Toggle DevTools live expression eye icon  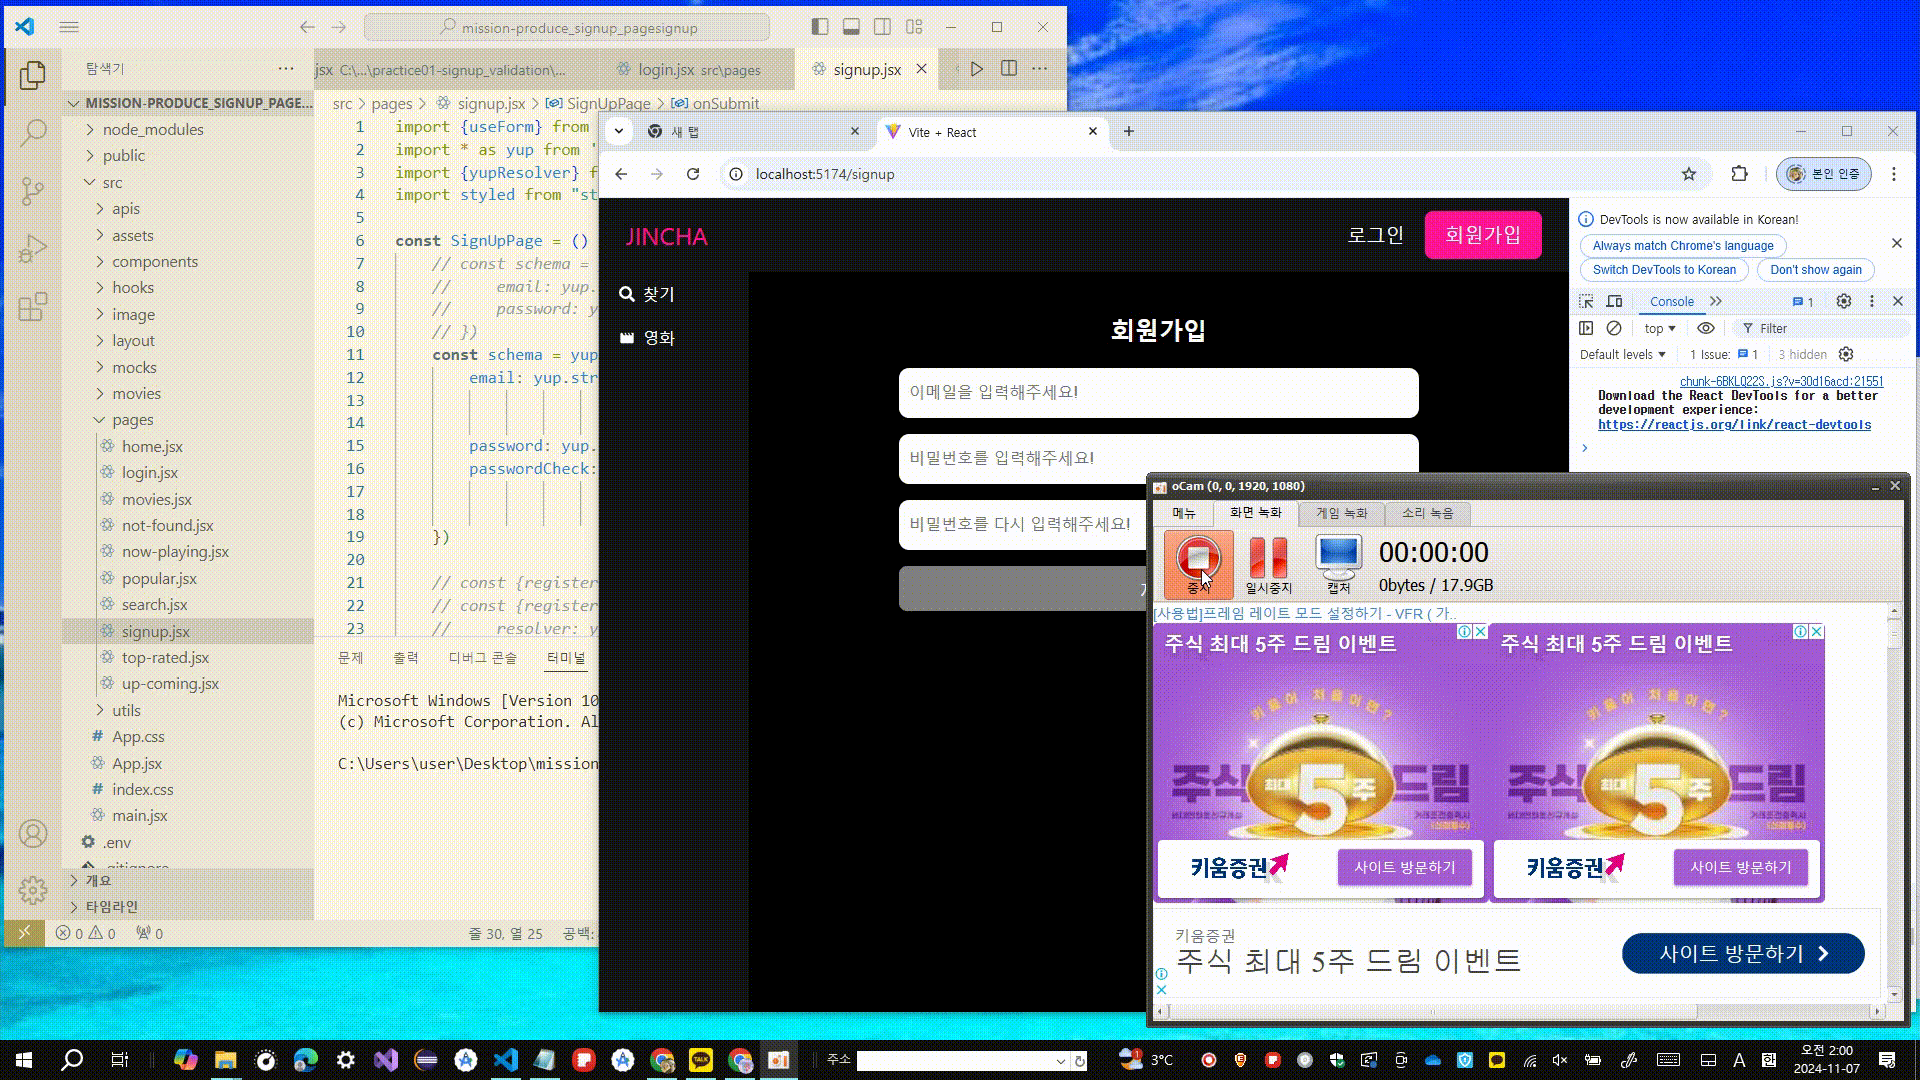point(1706,328)
